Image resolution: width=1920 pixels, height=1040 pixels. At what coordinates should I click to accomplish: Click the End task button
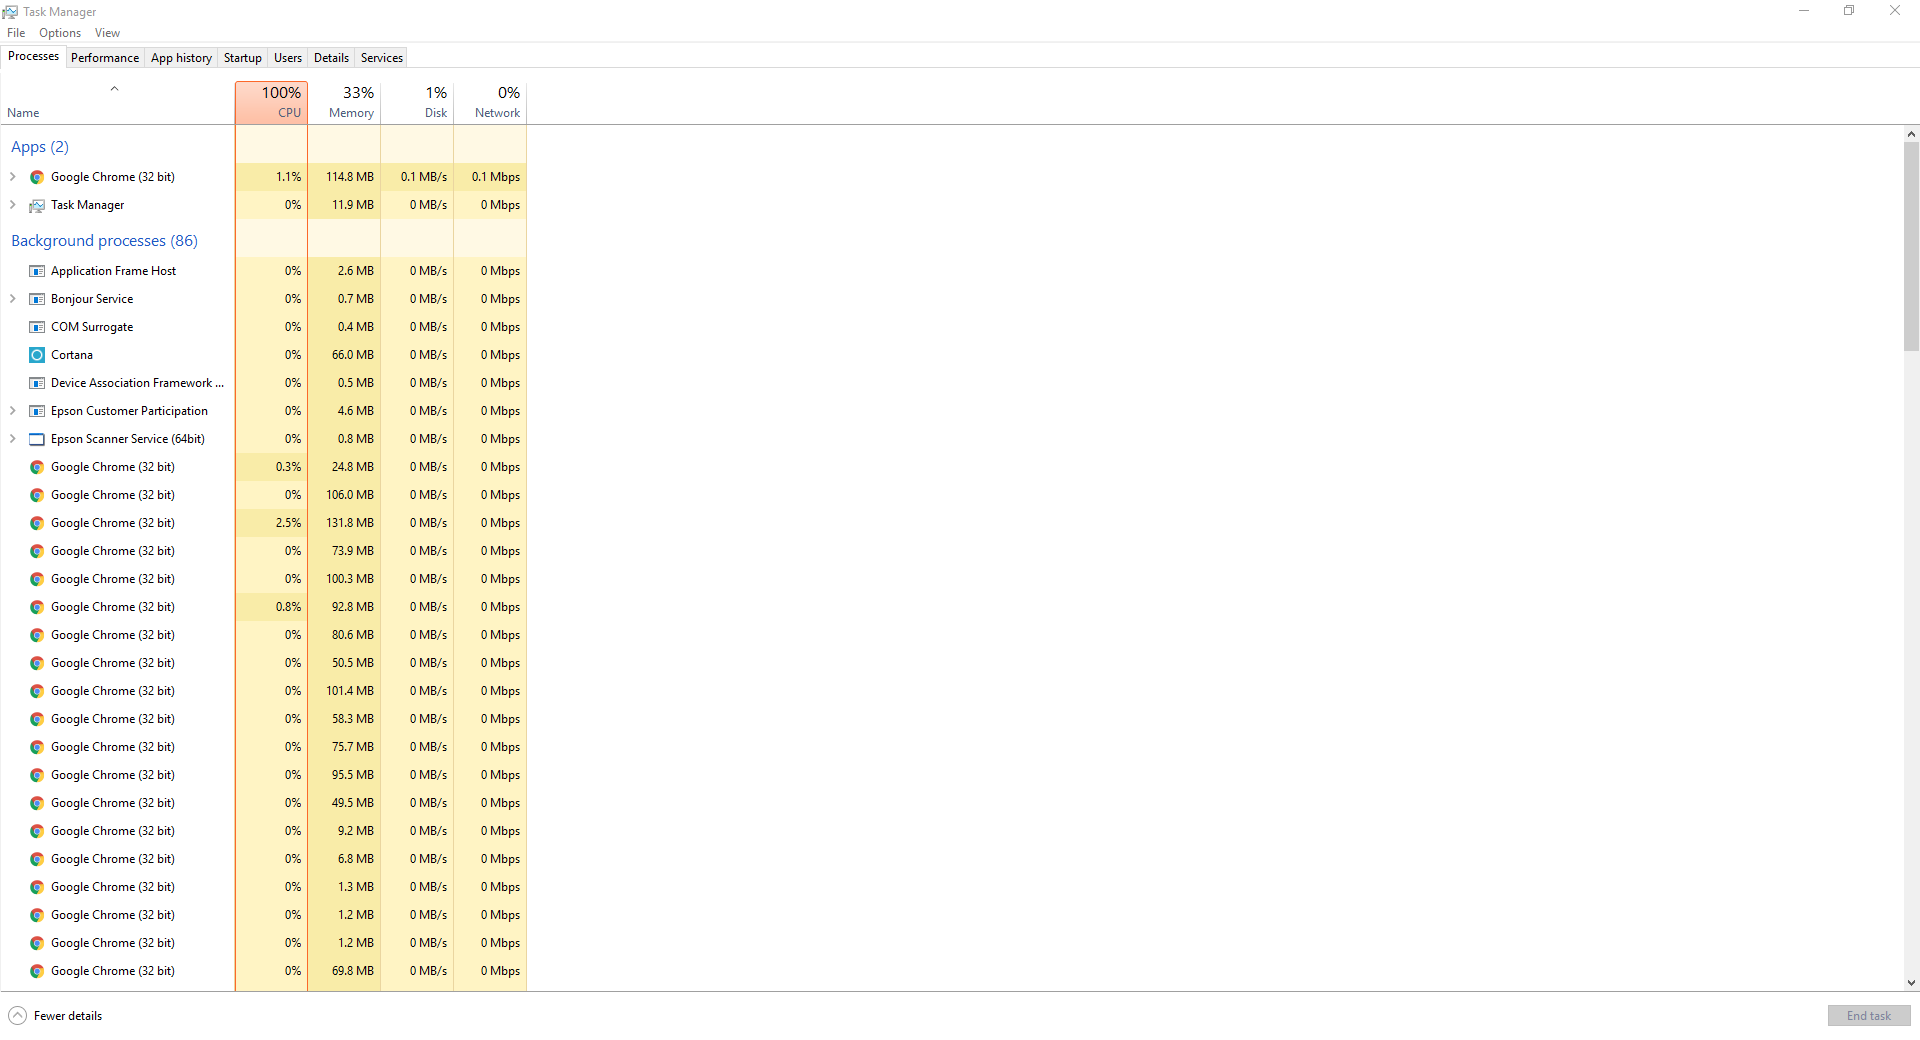tap(1869, 1016)
